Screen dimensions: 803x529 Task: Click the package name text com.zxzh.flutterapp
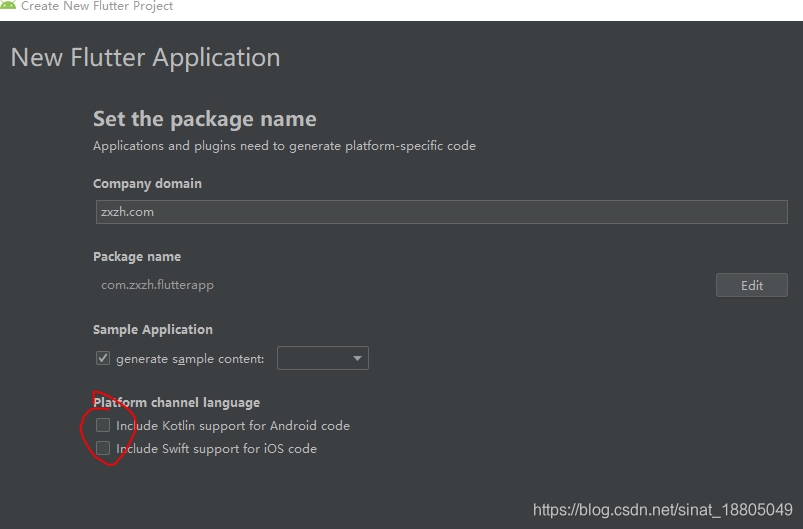(x=157, y=285)
